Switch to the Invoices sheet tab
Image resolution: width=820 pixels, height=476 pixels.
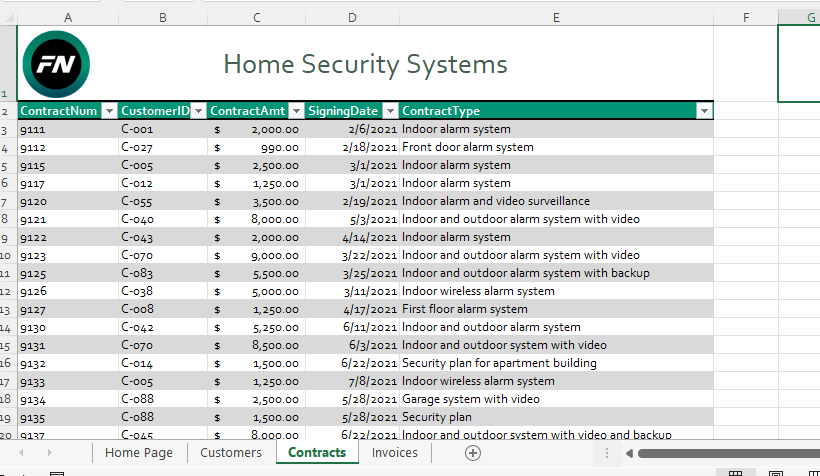pos(395,452)
